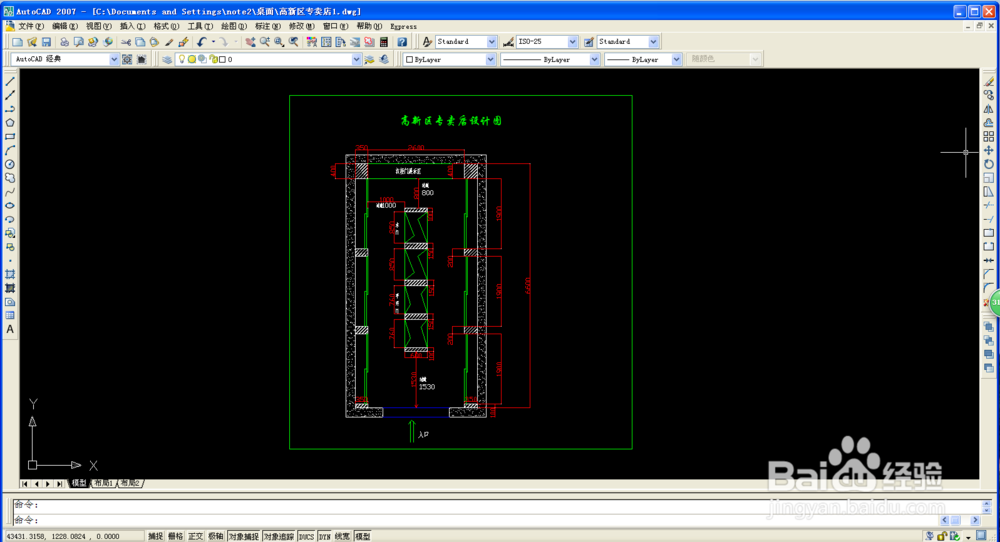Screen dimensions: 1000x542
Task: Click the Dimension Style icon before ISO-25
Action: (508, 42)
